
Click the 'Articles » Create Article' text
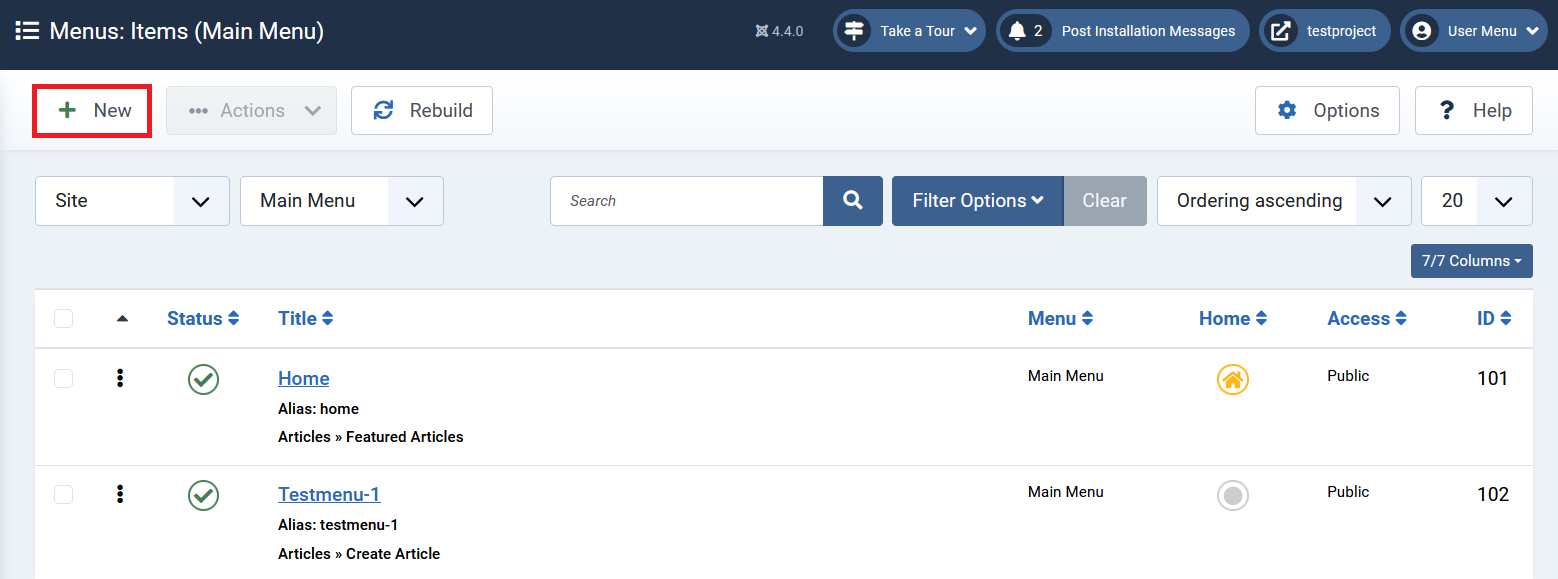point(359,554)
